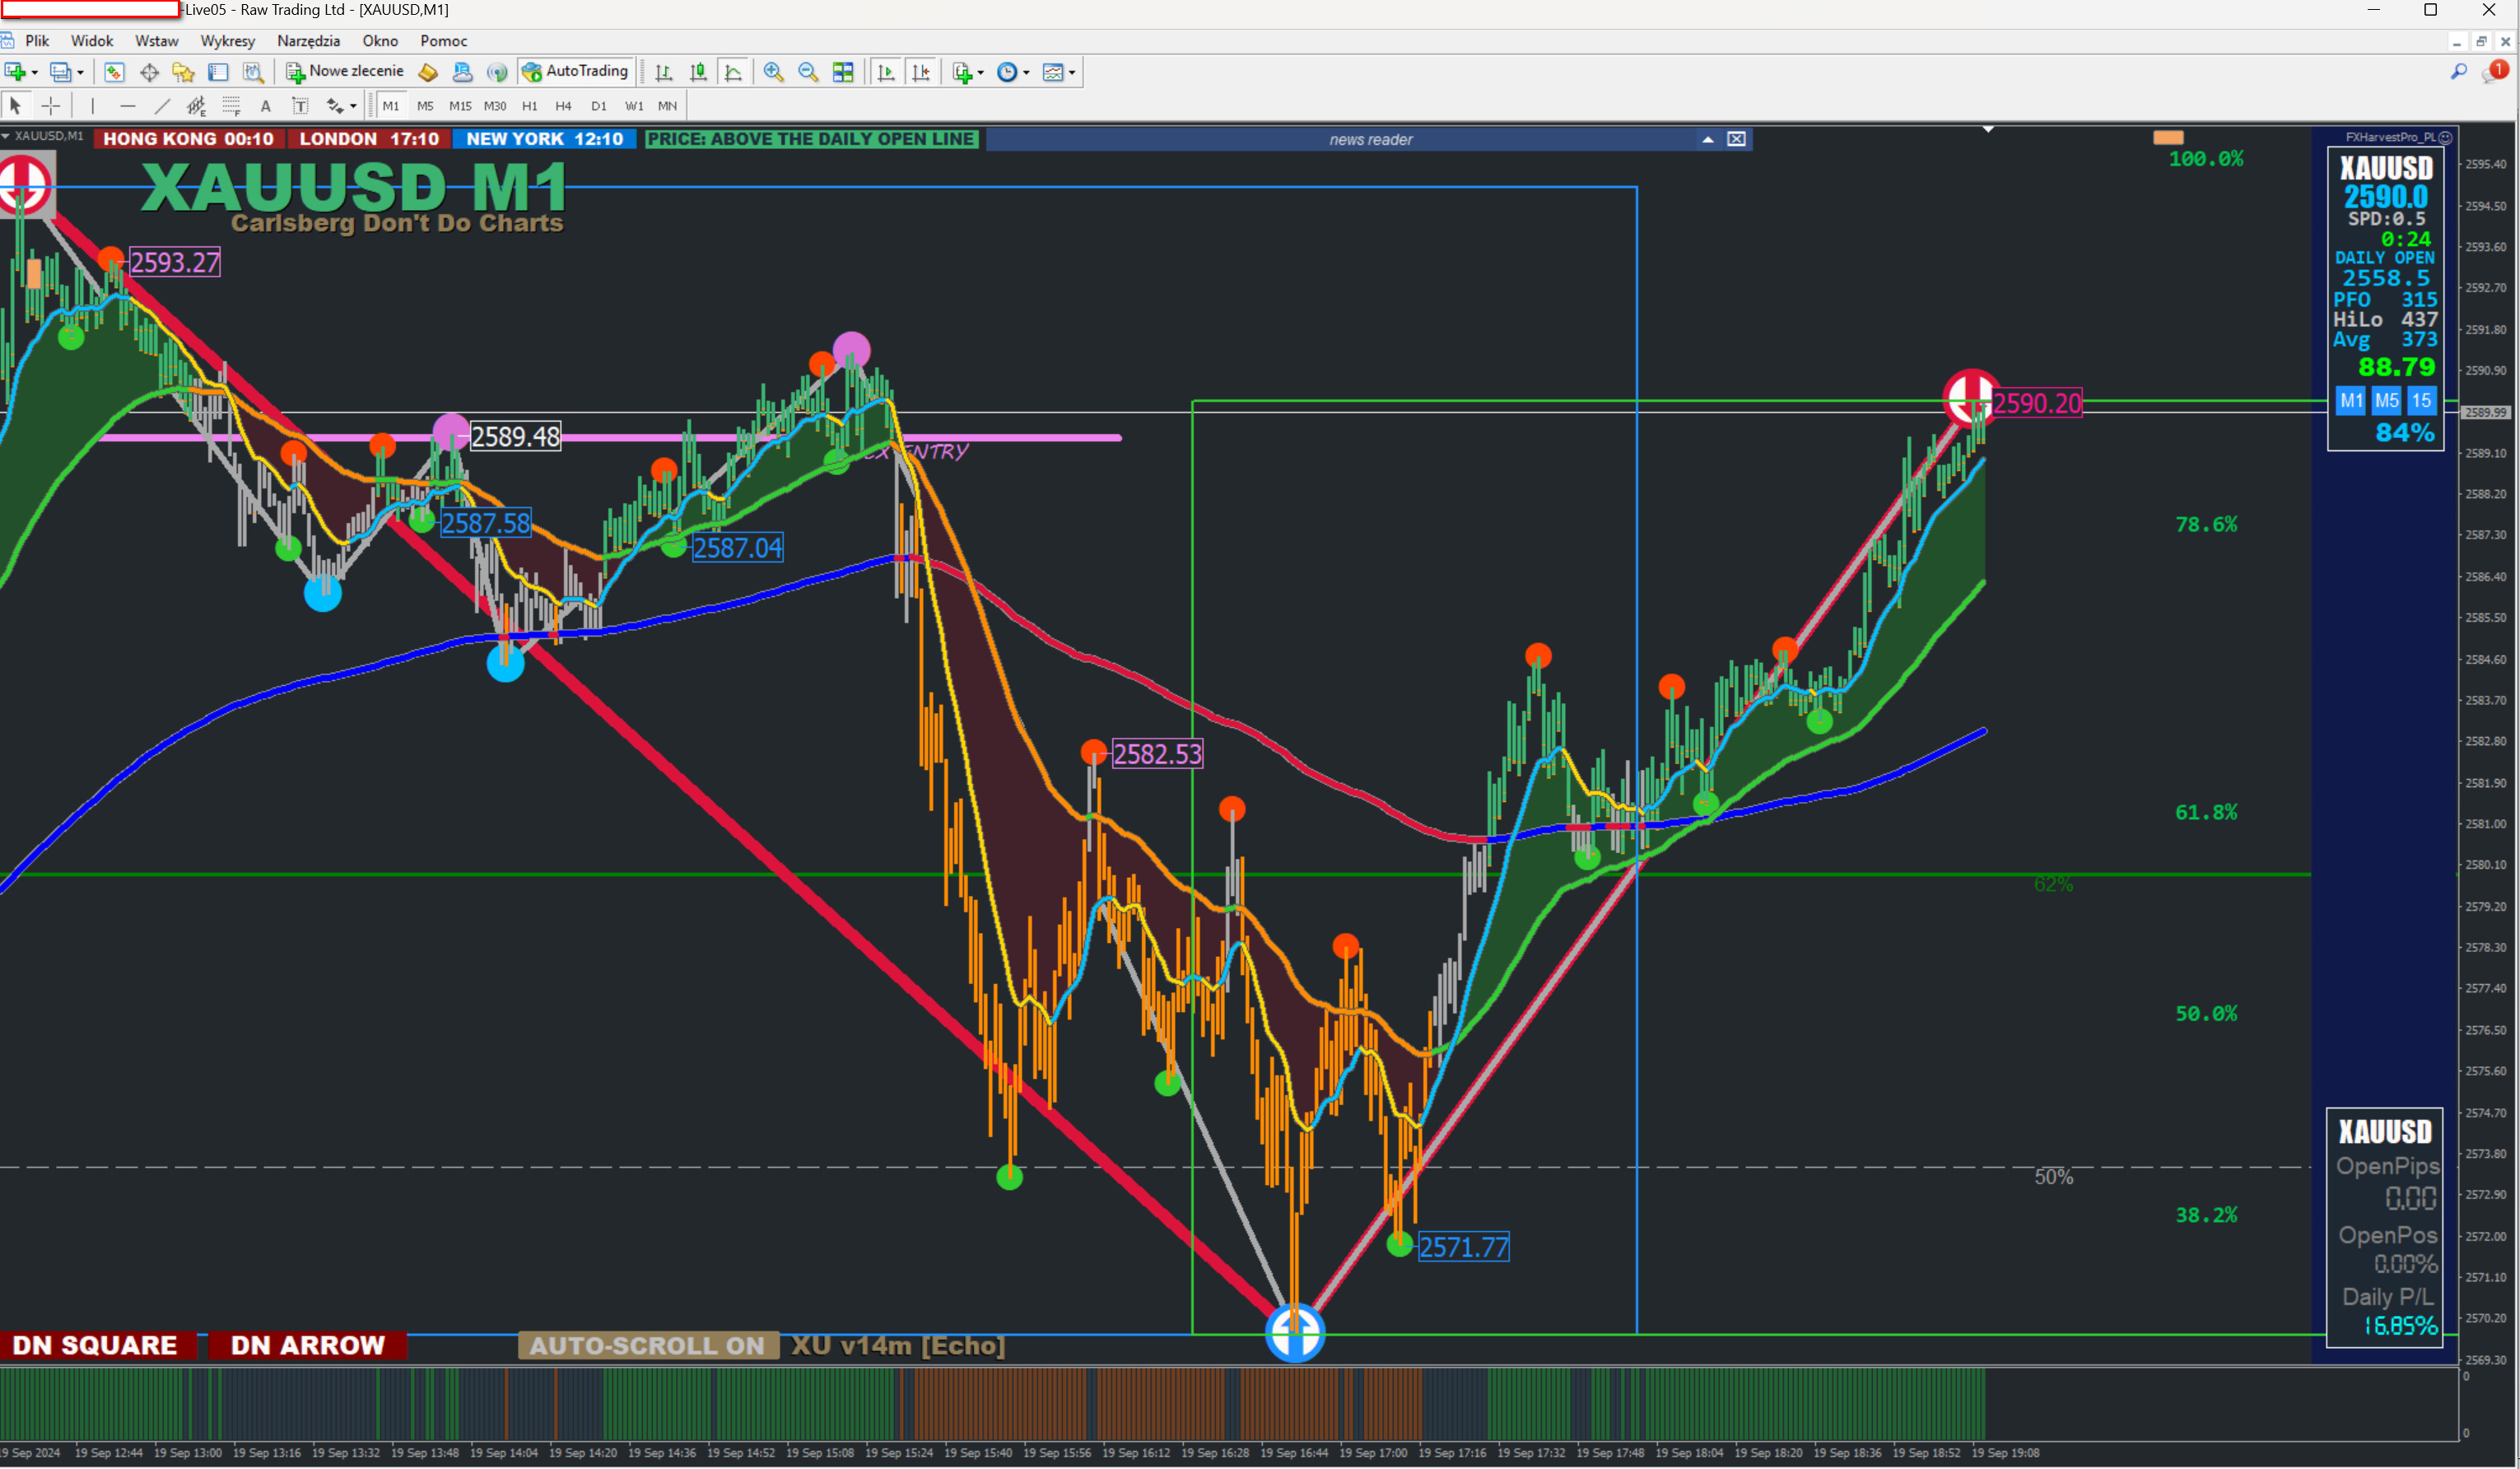Click the Zoom In magnifier icon
This screenshot has height=1469, width=2520.
(773, 72)
